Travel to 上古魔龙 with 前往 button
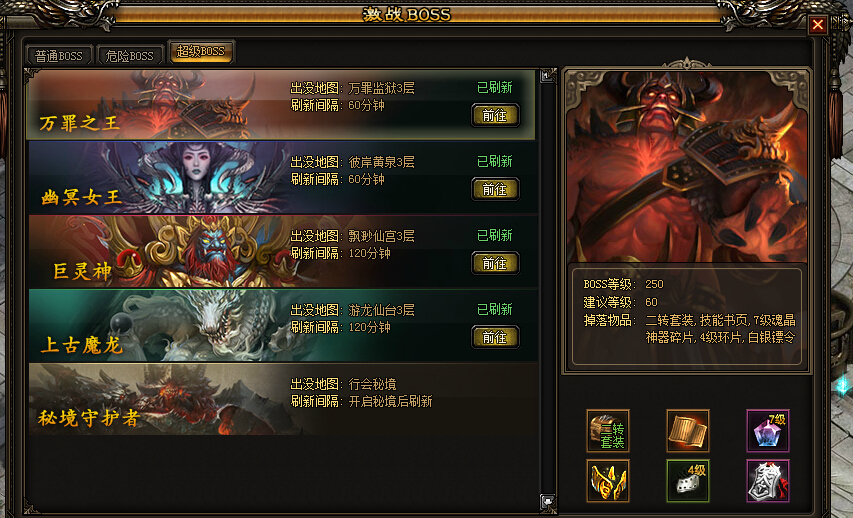The width and height of the screenshot is (853, 518). point(495,337)
